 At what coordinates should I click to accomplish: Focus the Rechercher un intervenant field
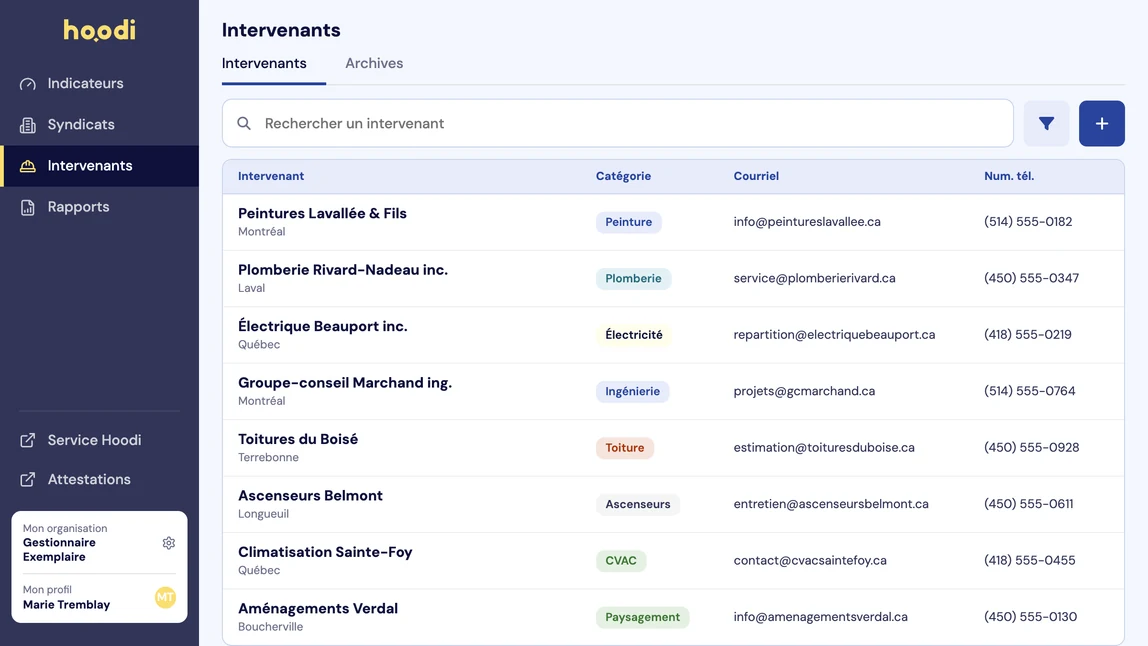coord(618,124)
